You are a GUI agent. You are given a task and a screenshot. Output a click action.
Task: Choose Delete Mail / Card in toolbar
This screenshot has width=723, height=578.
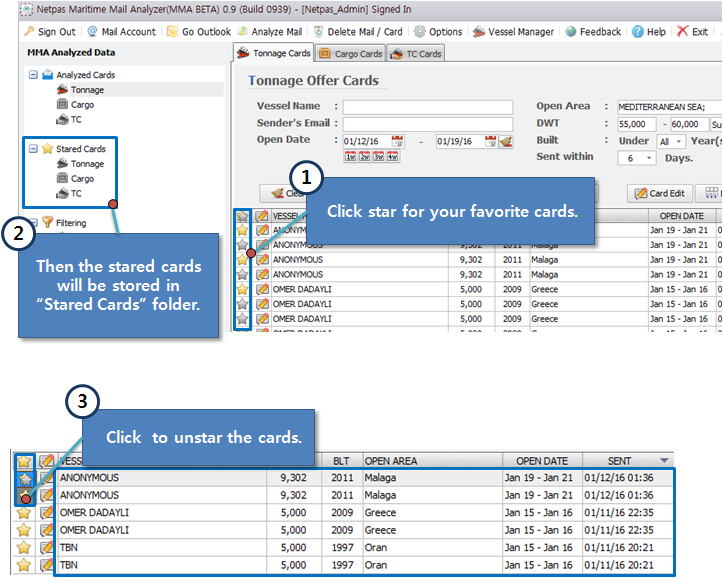(358, 32)
